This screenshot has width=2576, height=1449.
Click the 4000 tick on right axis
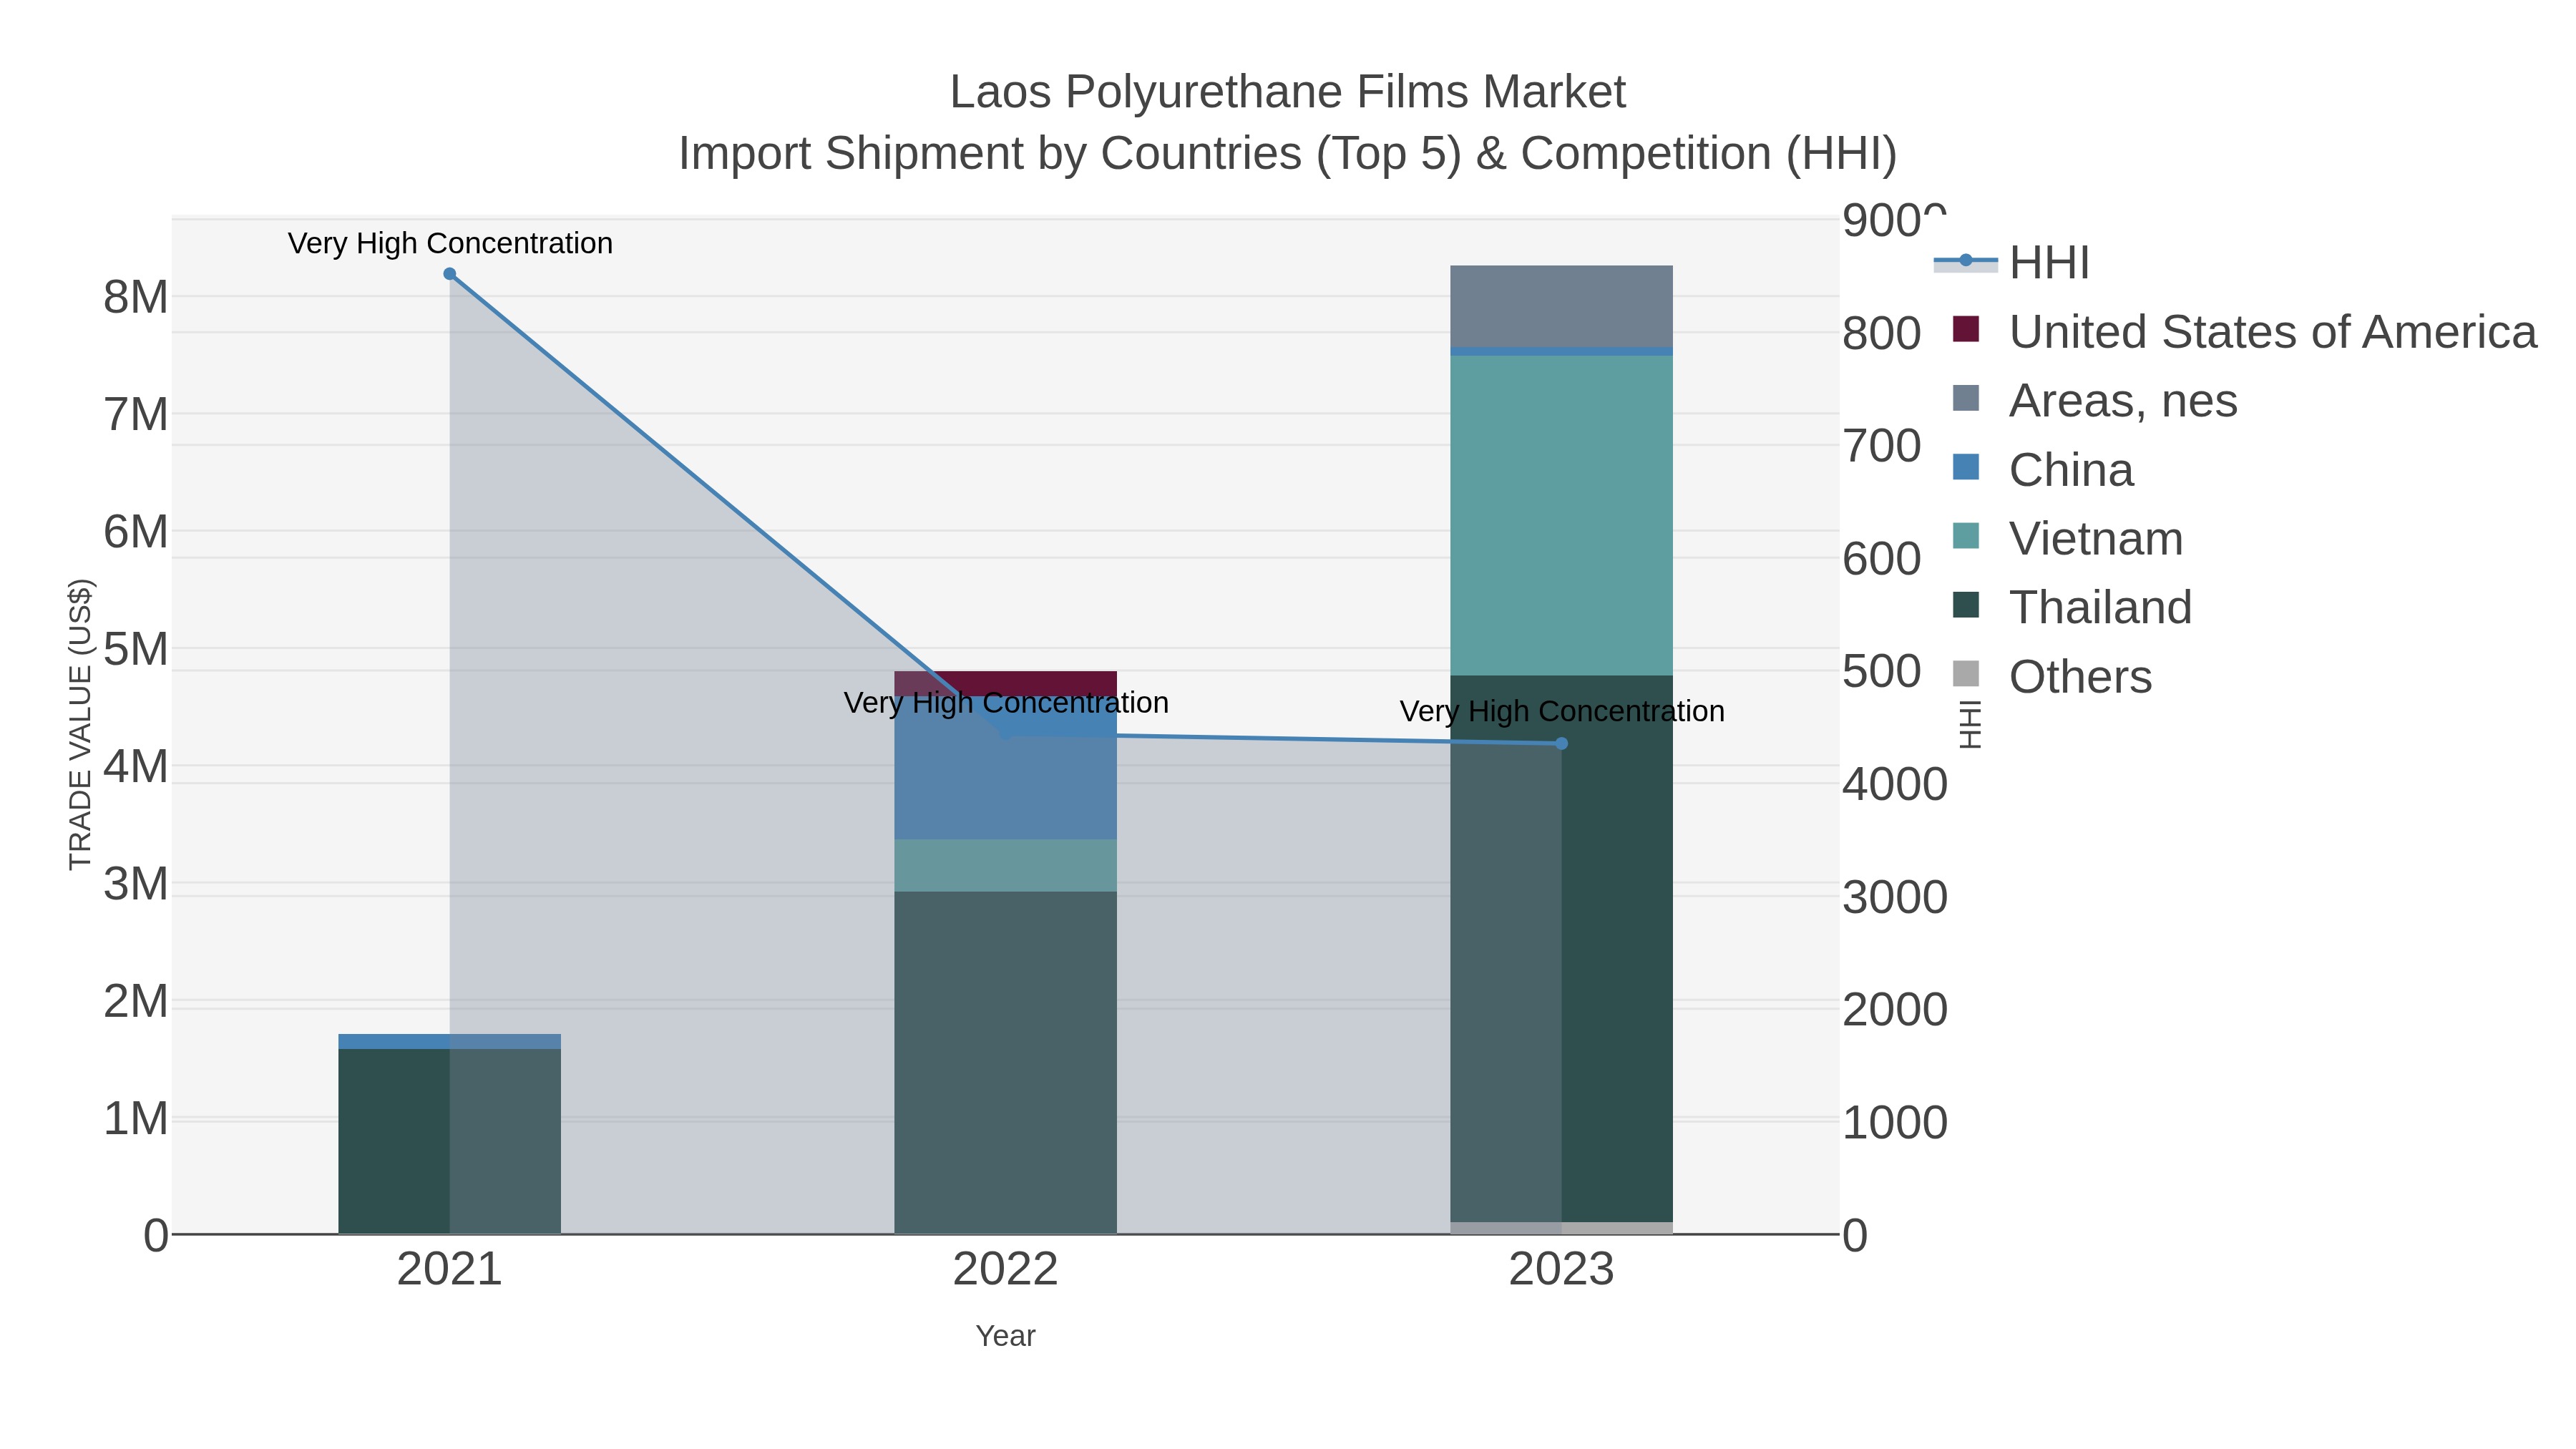(1895, 785)
